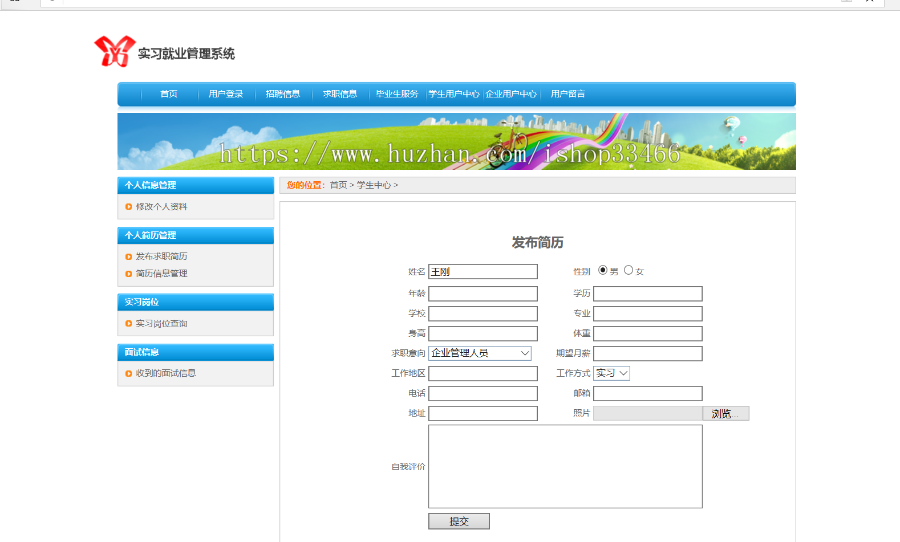Click 首页 in the breadcrumb path
The width and height of the screenshot is (900, 542).
coord(338,185)
